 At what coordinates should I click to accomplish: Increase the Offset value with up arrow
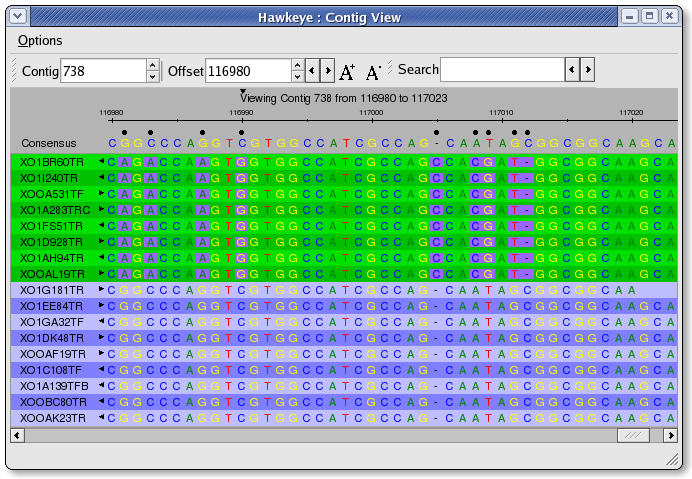pyautogui.click(x=297, y=65)
